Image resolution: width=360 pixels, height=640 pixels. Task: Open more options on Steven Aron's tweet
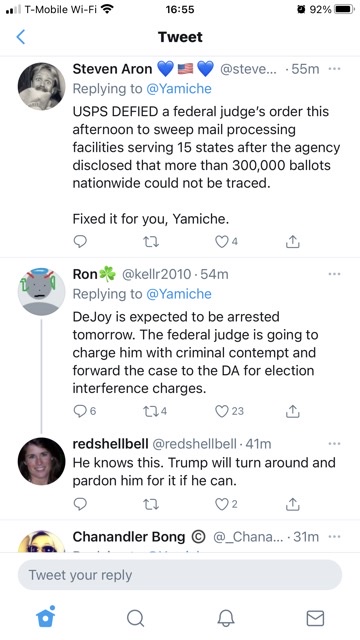(334, 69)
